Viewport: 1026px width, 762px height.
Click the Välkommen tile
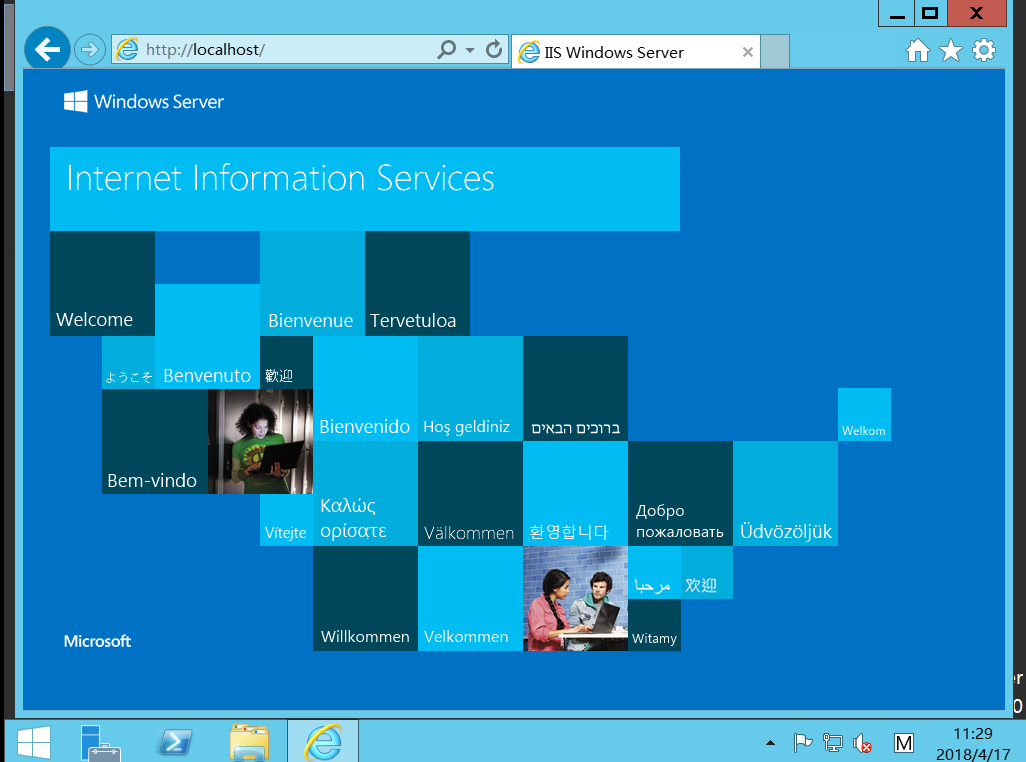coord(470,494)
